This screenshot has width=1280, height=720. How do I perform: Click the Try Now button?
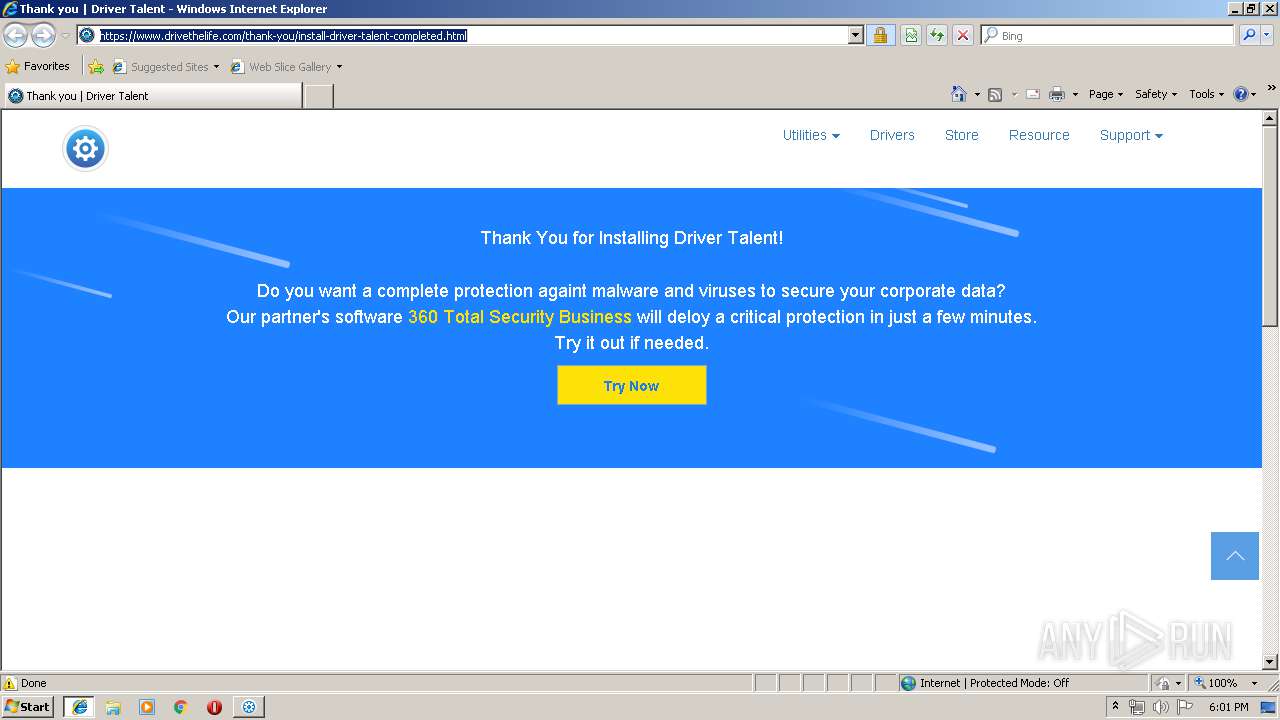(632, 385)
